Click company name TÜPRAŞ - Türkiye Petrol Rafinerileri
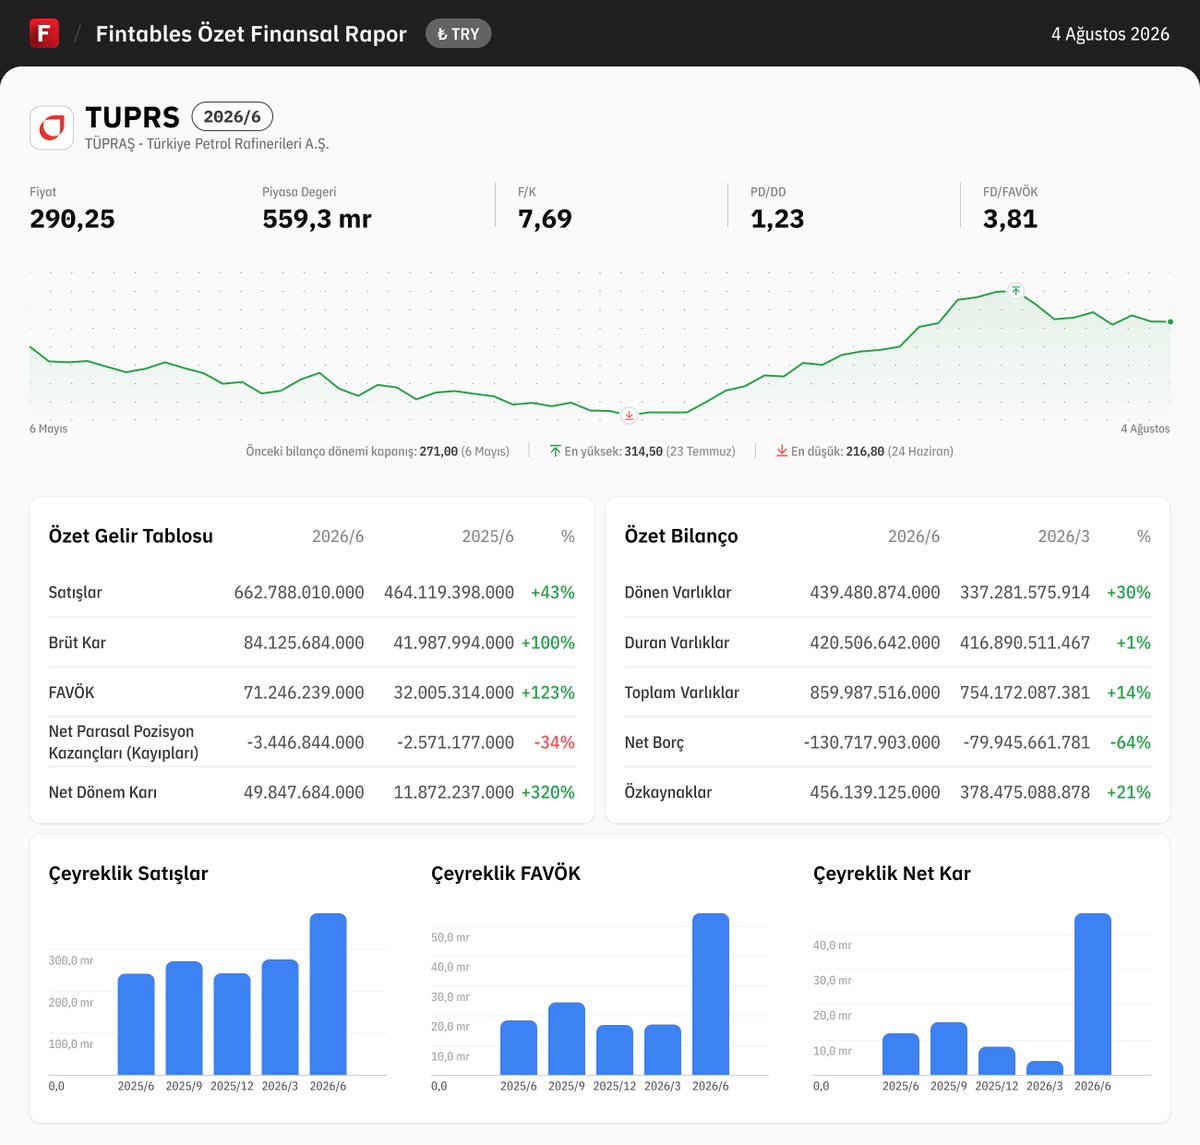The height and width of the screenshot is (1145, 1200). 207,144
